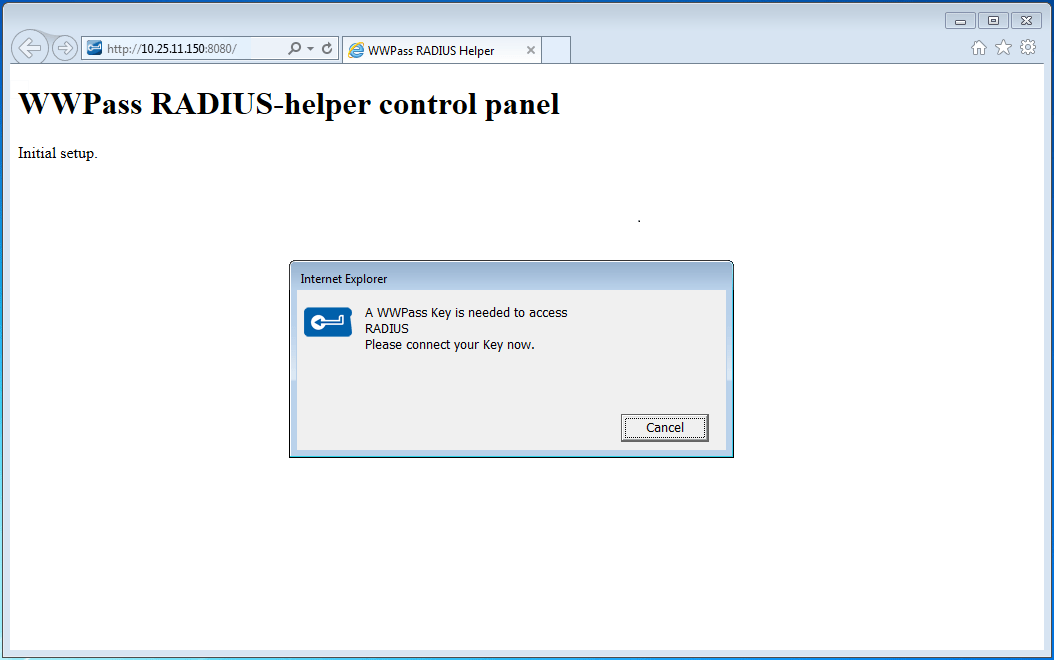Open Favorites with the star icon

pos(1003,47)
